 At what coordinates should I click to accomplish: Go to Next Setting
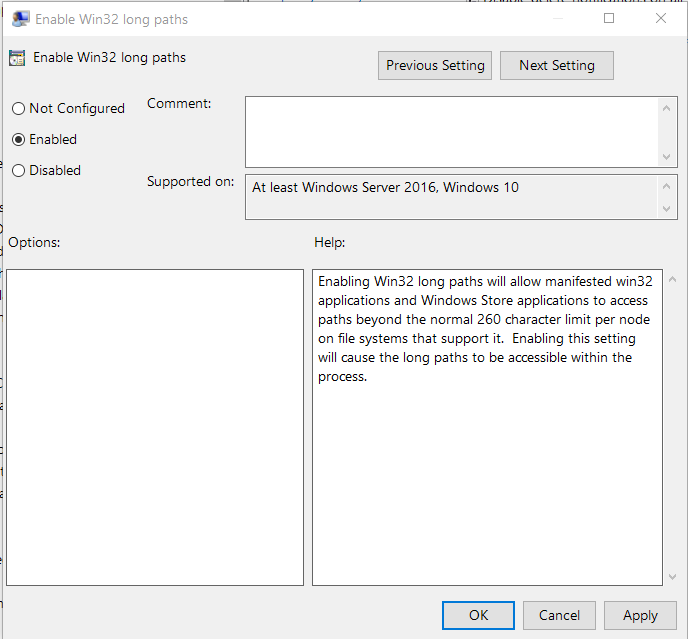pyautogui.click(x=557, y=65)
